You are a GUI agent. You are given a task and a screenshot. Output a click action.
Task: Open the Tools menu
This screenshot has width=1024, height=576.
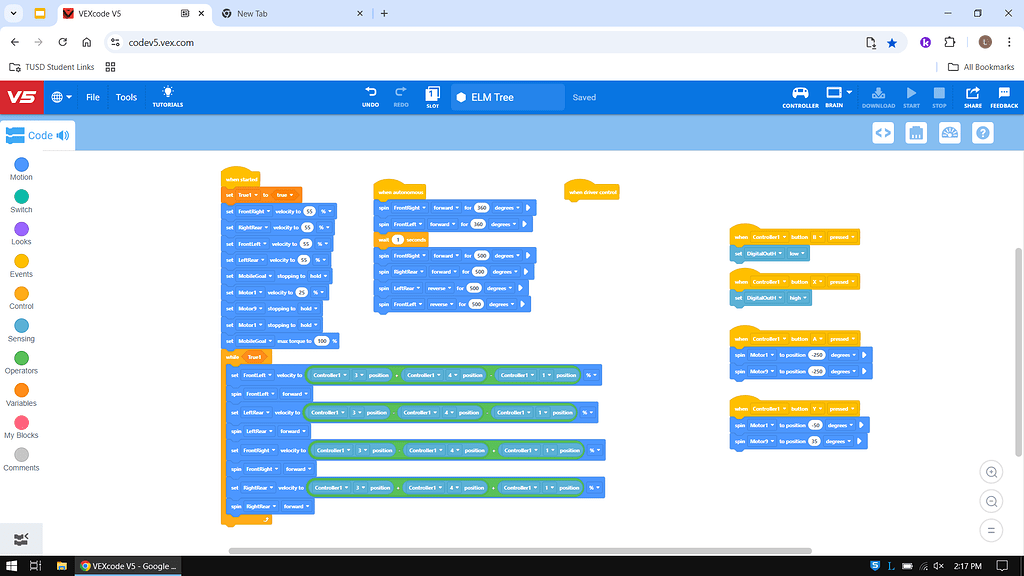pyautogui.click(x=126, y=97)
